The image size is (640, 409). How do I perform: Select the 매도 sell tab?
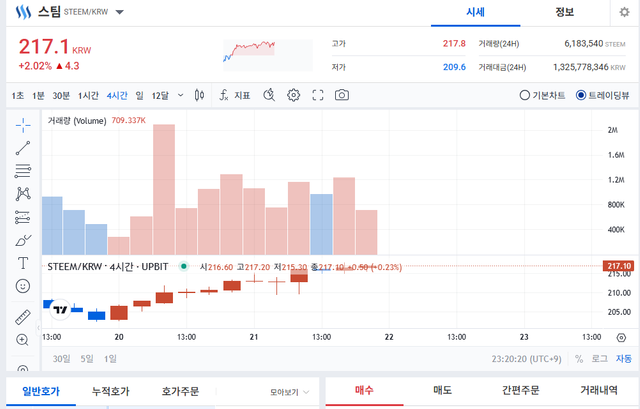(442, 390)
